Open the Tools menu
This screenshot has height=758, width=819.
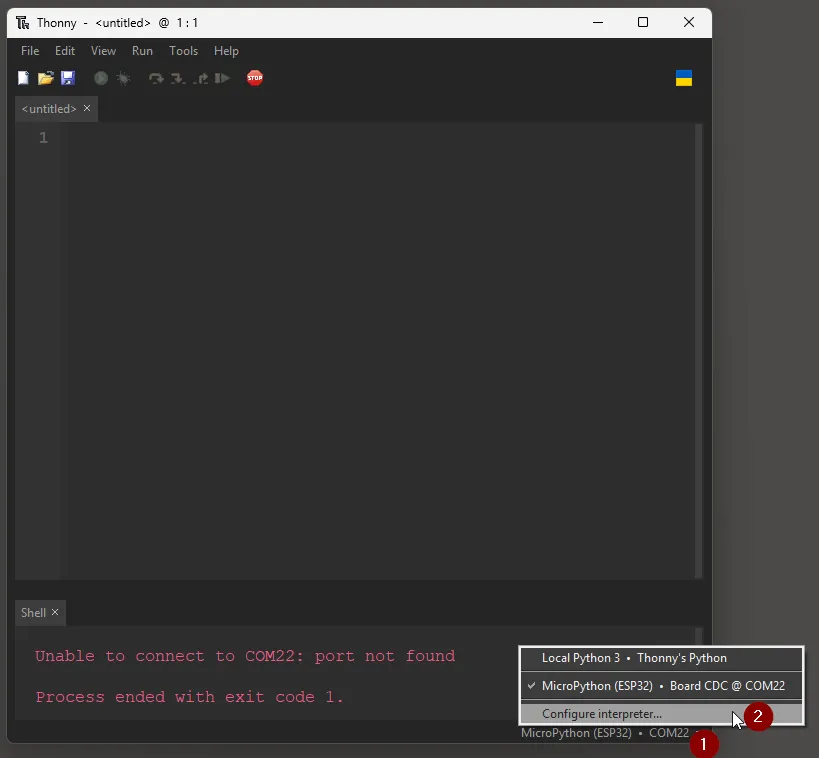click(183, 51)
